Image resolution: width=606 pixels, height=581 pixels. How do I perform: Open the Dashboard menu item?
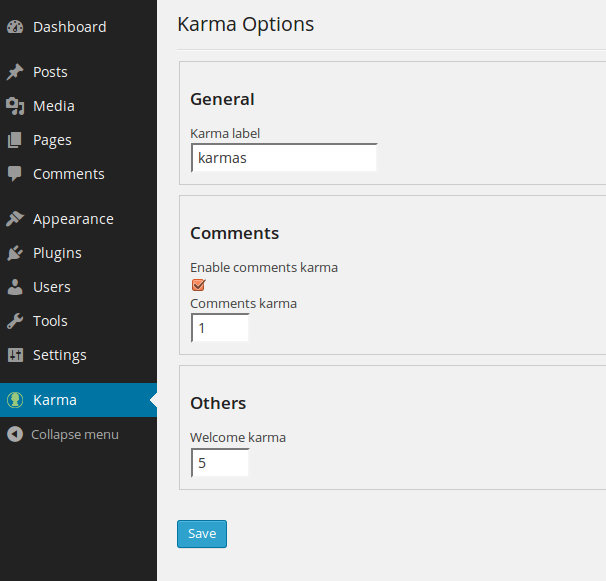[x=78, y=27]
